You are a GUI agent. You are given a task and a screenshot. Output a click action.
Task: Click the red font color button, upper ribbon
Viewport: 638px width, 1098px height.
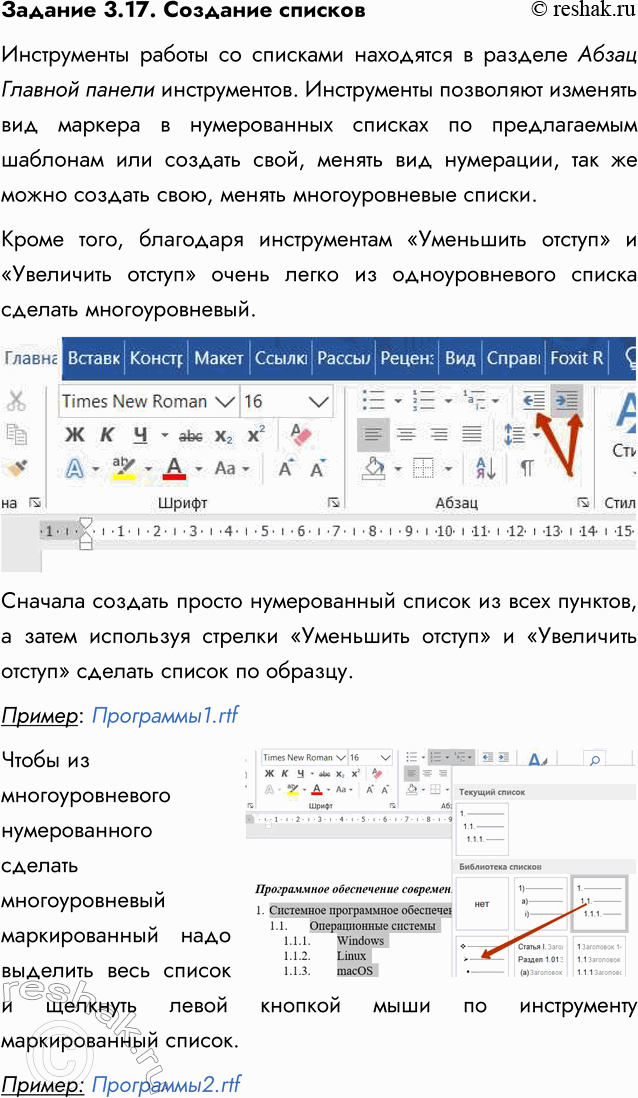coord(175,468)
